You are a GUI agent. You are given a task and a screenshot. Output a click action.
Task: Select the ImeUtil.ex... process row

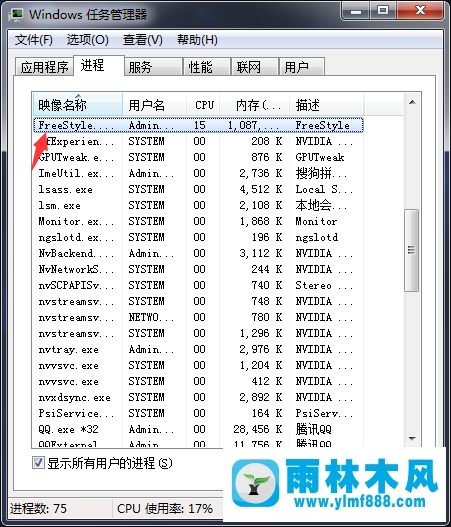[198, 173]
